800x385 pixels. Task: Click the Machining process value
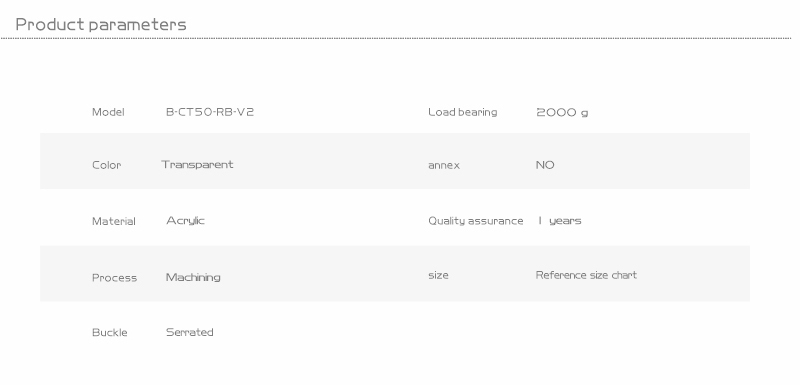point(193,277)
